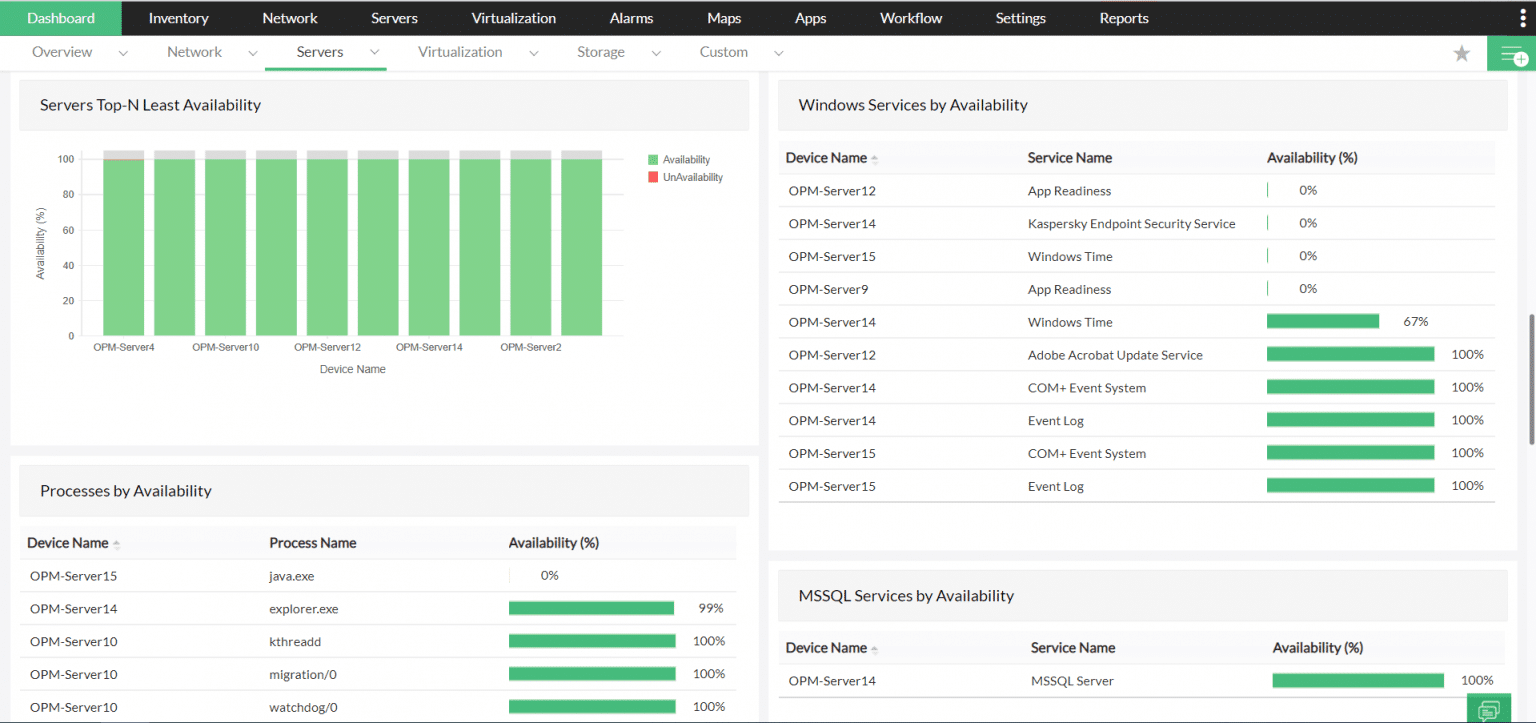This screenshot has width=1536, height=723.
Task: Toggle Availability legend in servers chart
Action: [679, 160]
